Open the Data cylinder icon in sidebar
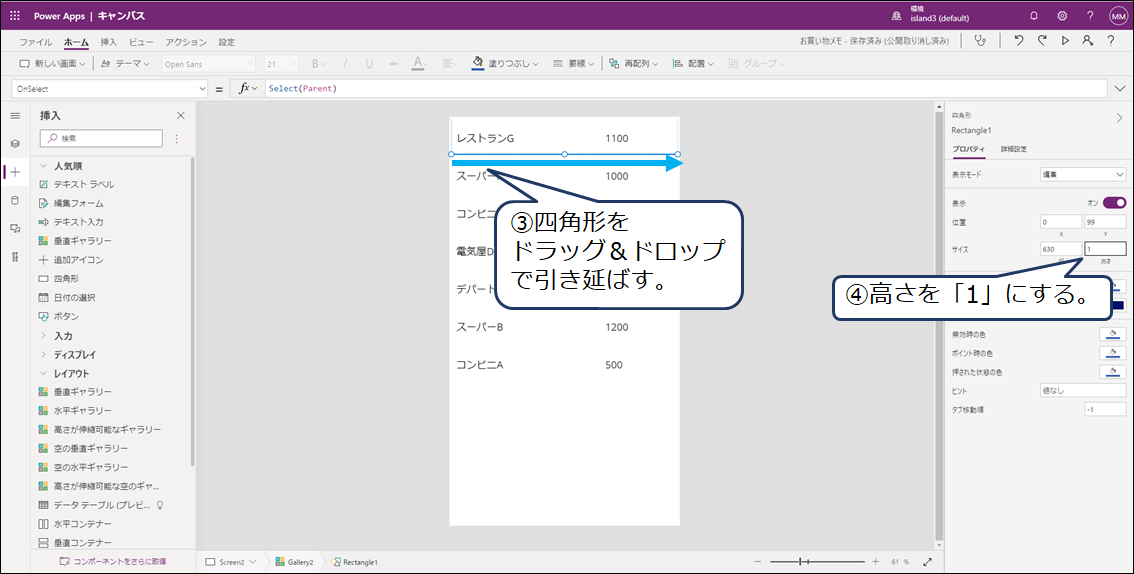 click(15, 200)
